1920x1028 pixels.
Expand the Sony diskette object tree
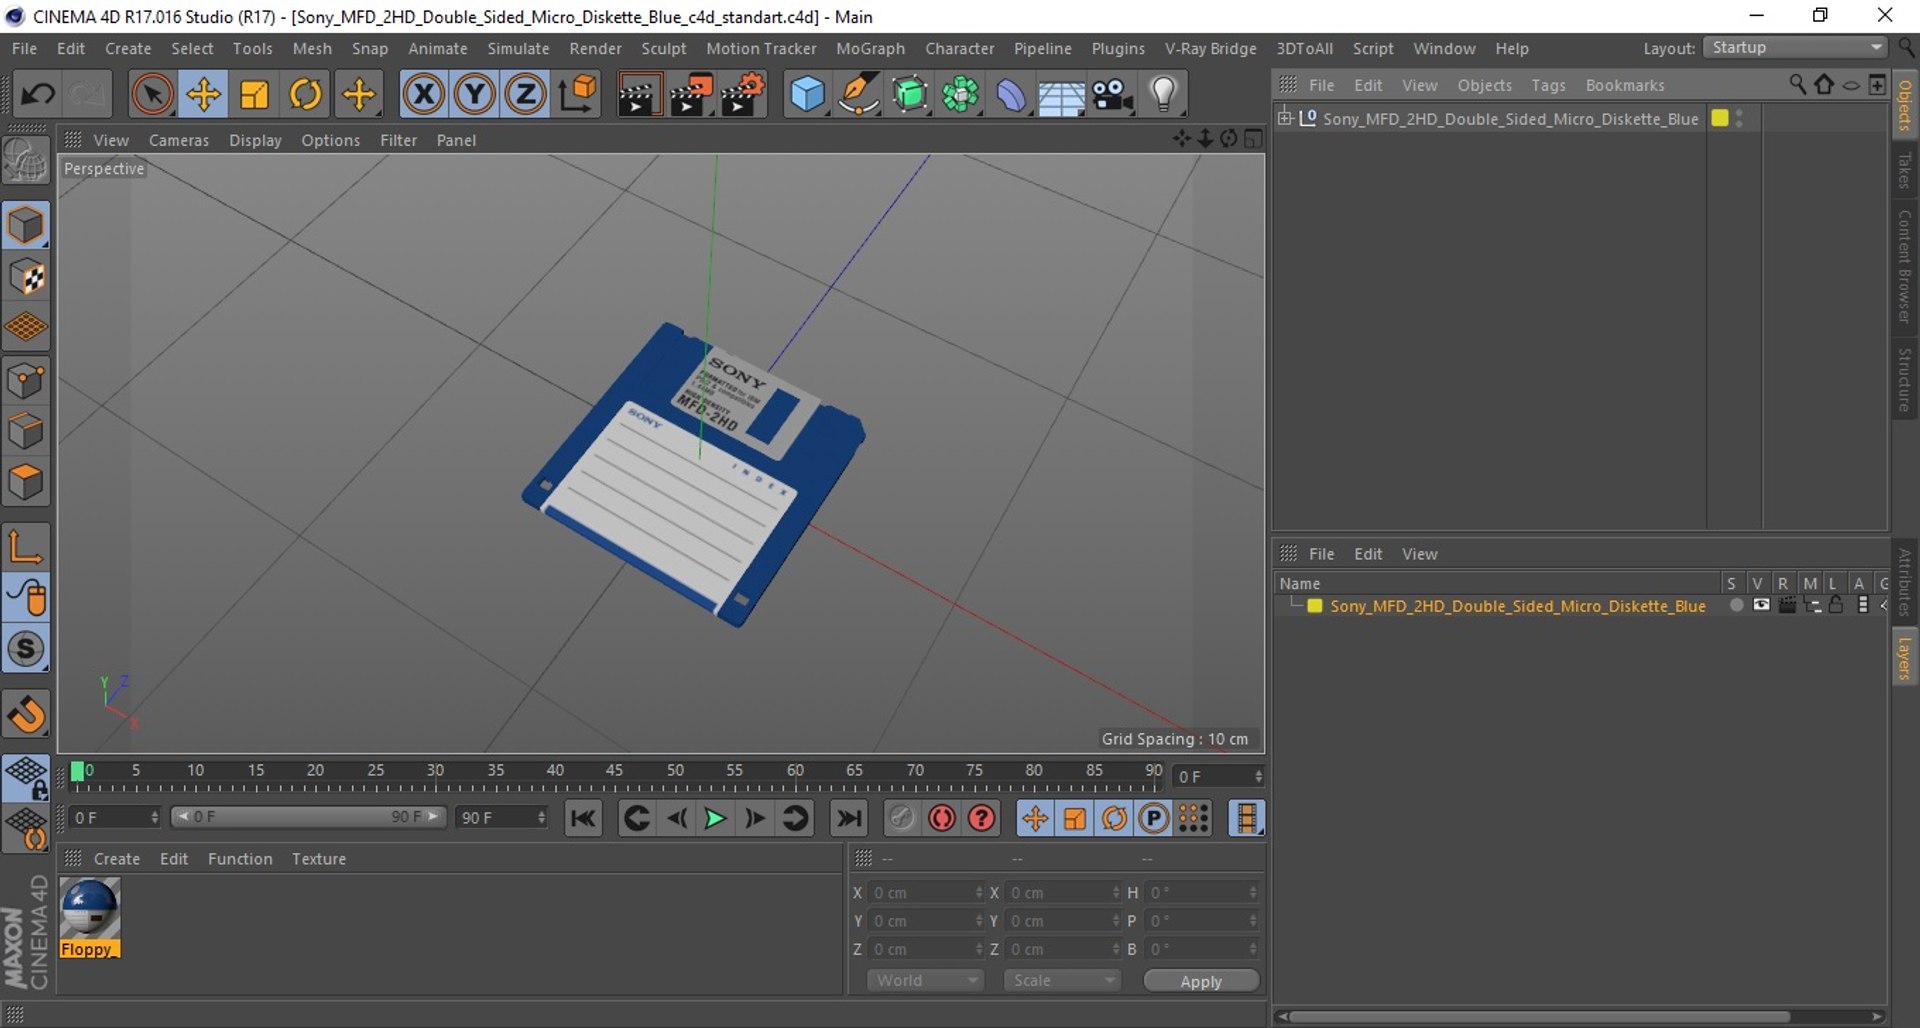[1285, 118]
